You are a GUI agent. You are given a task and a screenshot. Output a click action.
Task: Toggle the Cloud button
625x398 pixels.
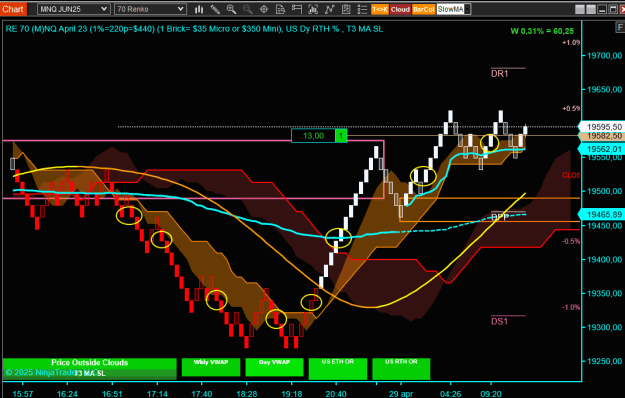[400, 9]
